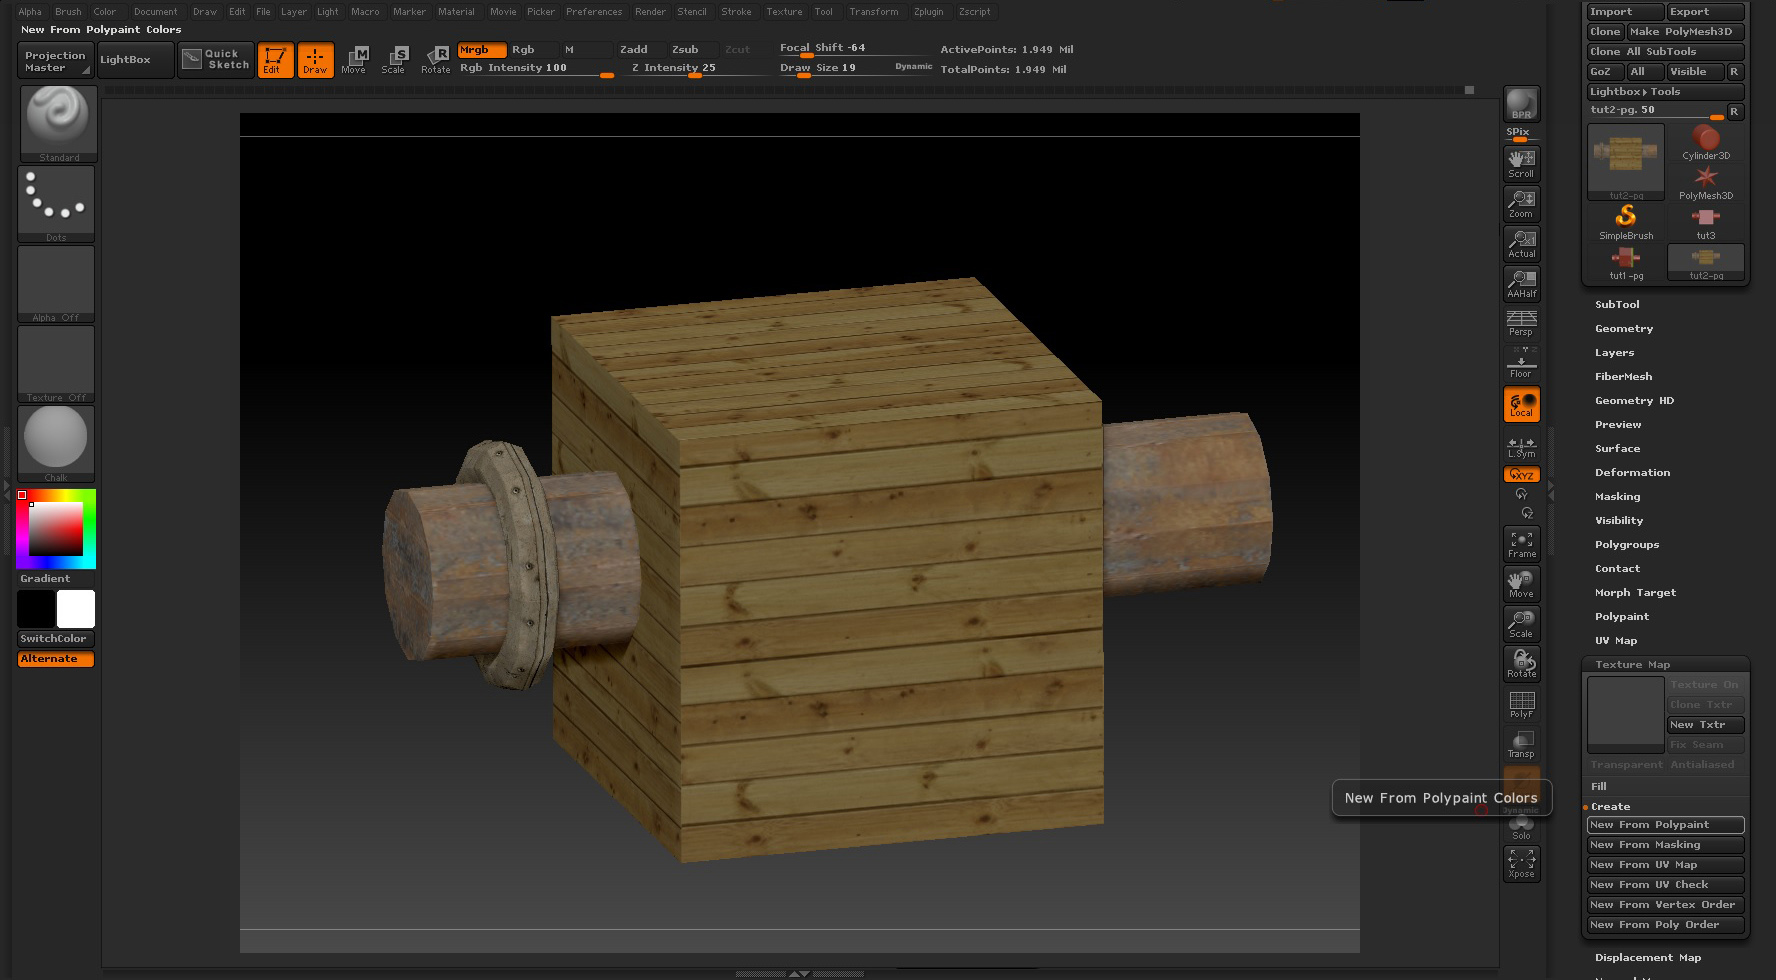The height and width of the screenshot is (980, 1776).
Task: Open the Xpose icon
Action: click(x=1521, y=864)
